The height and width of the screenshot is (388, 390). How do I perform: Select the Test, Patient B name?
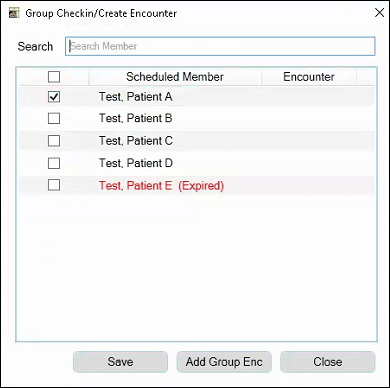pos(136,118)
